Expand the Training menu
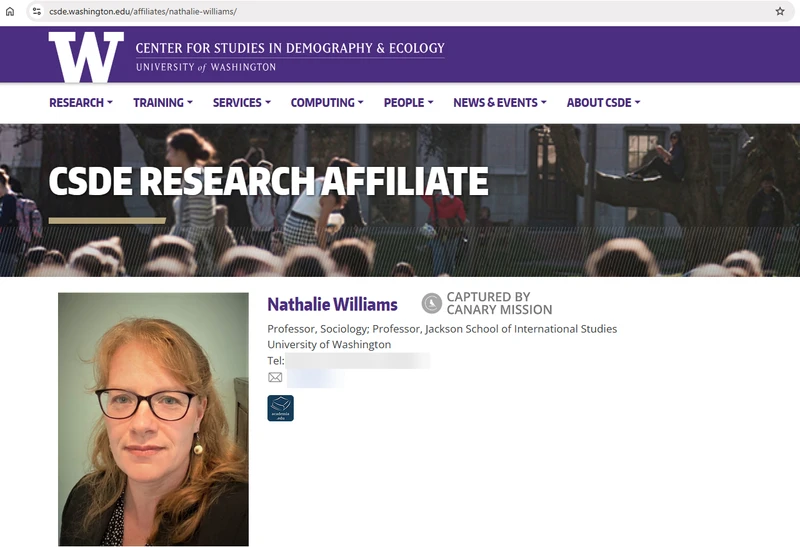The width and height of the screenshot is (800, 547). pyautogui.click(x=163, y=103)
